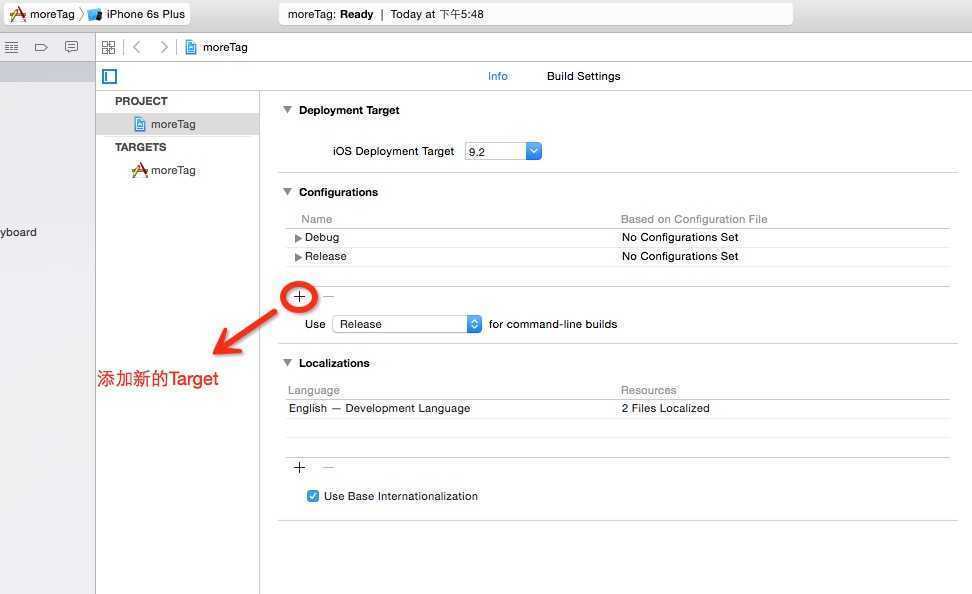Click the Name column header in Configurations

(x=317, y=219)
